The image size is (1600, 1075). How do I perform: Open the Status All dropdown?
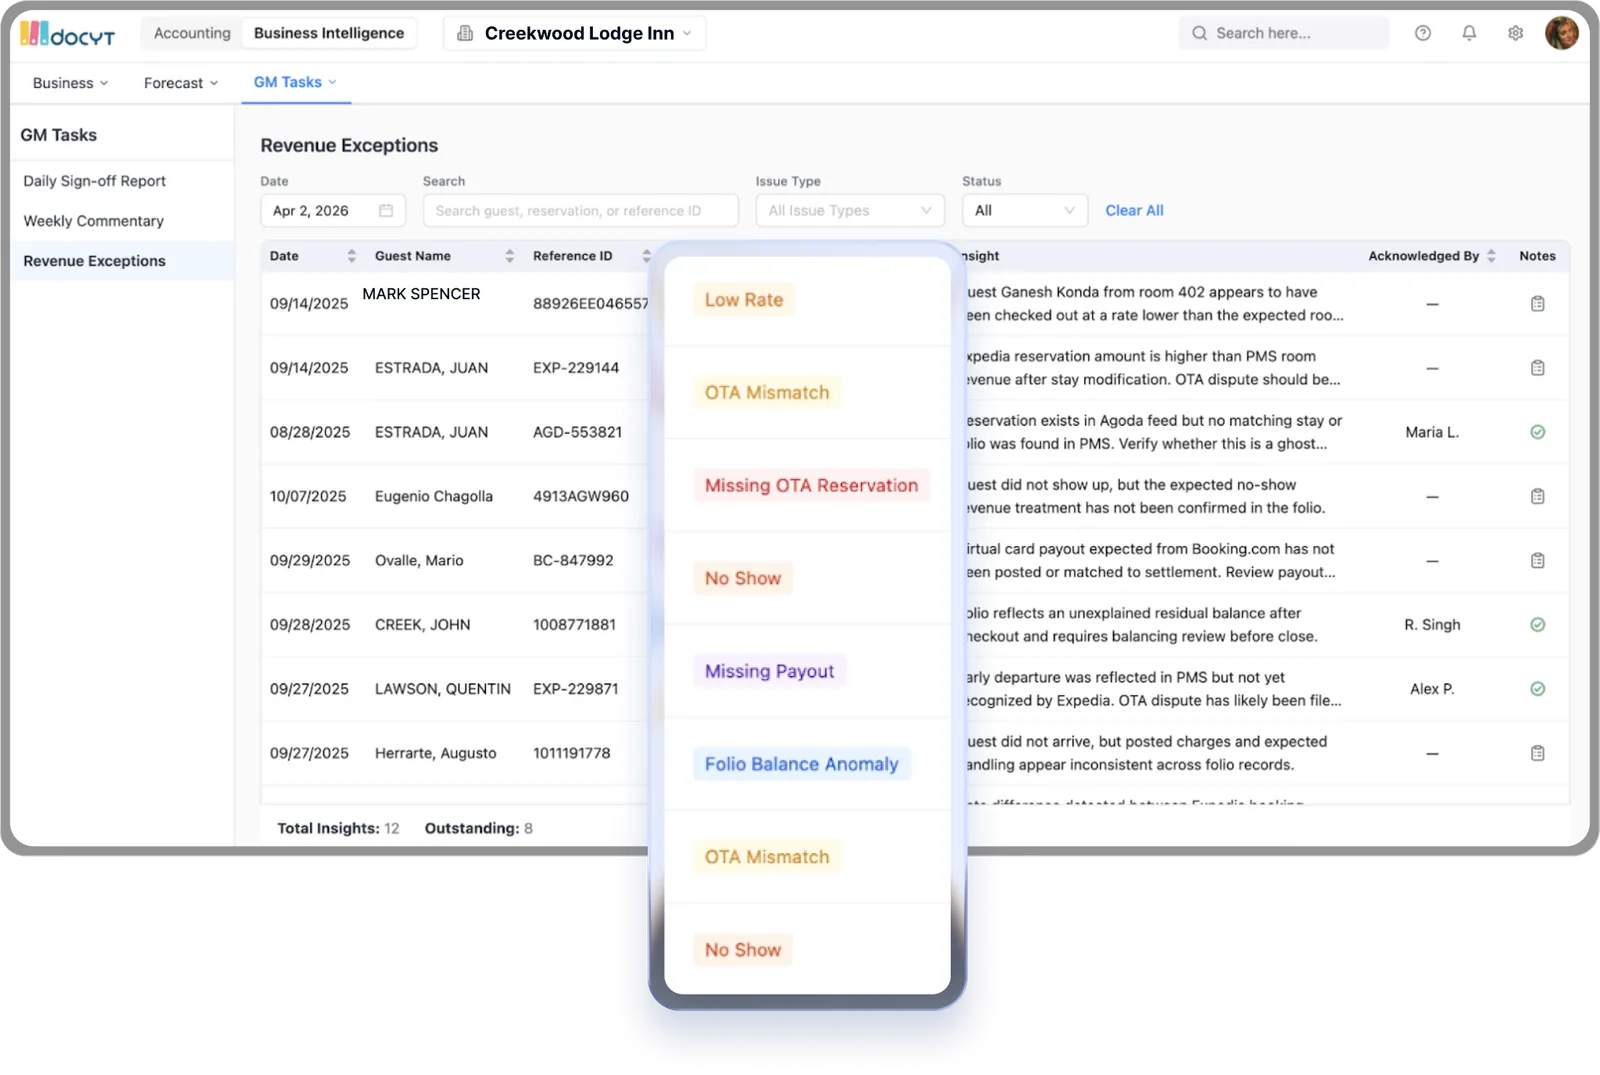1025,210
